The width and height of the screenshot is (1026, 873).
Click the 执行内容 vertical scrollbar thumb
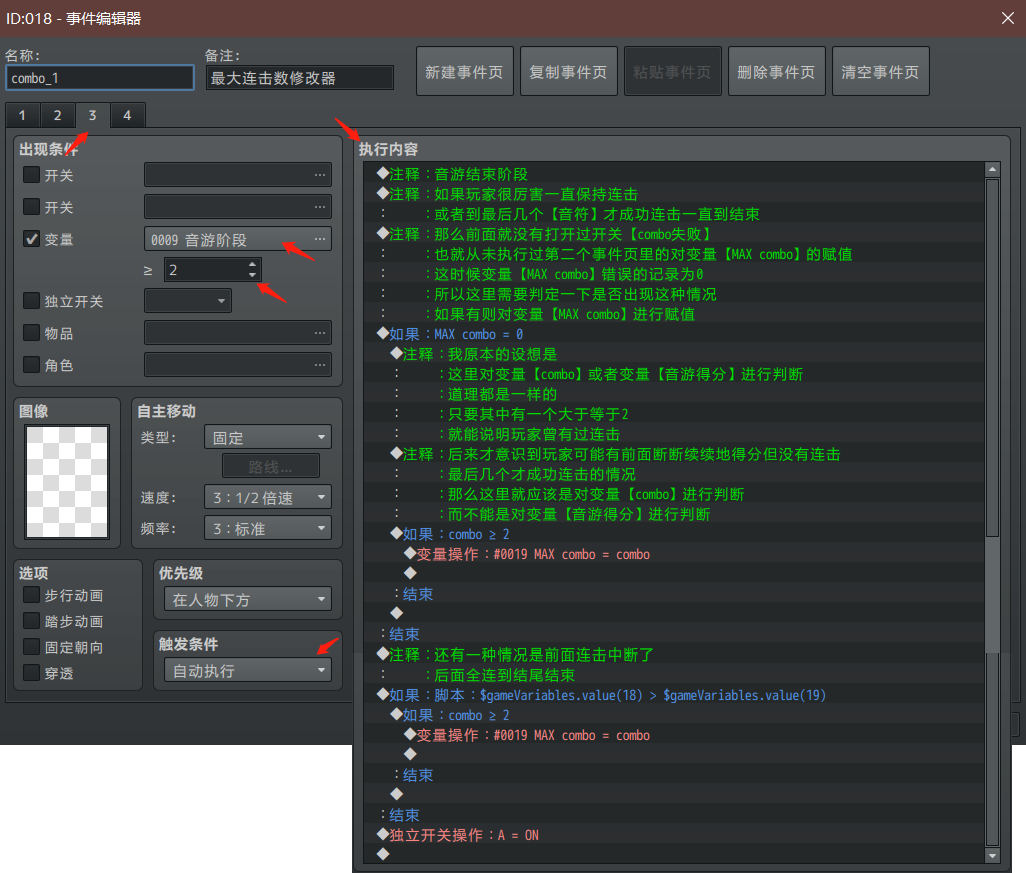[x=993, y=357]
